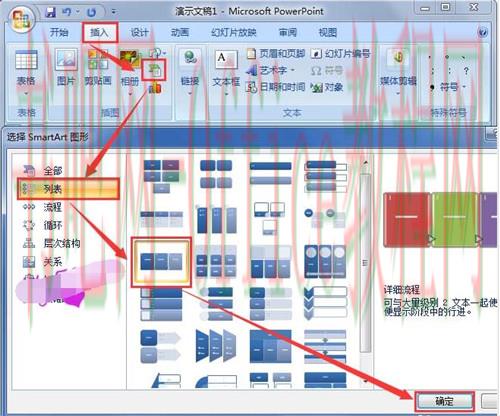
Task: Open the Insert (插入) ribbon tab
Action: [x=100, y=32]
